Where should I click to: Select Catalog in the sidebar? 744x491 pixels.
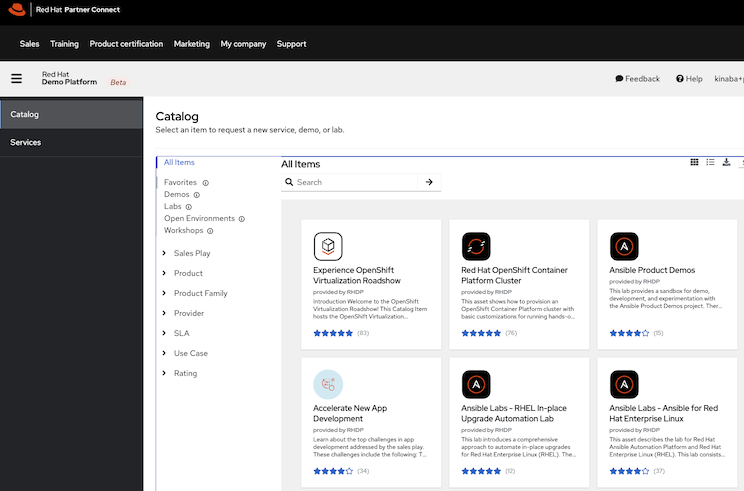coord(72,114)
